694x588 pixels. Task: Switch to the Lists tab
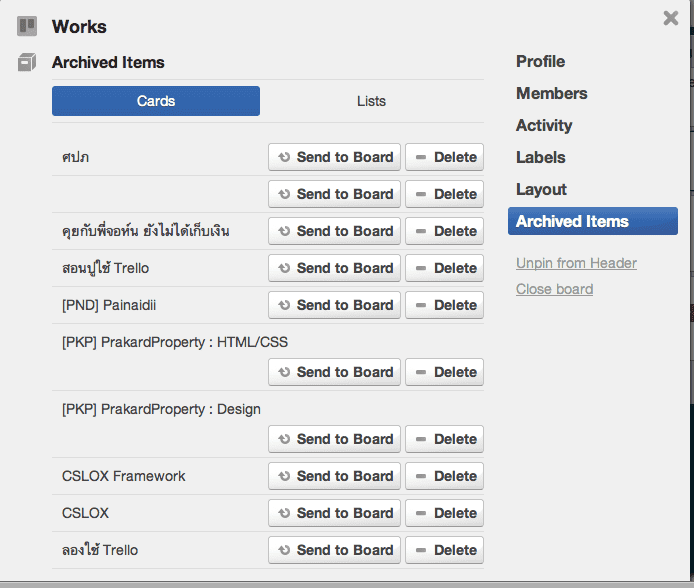371,101
